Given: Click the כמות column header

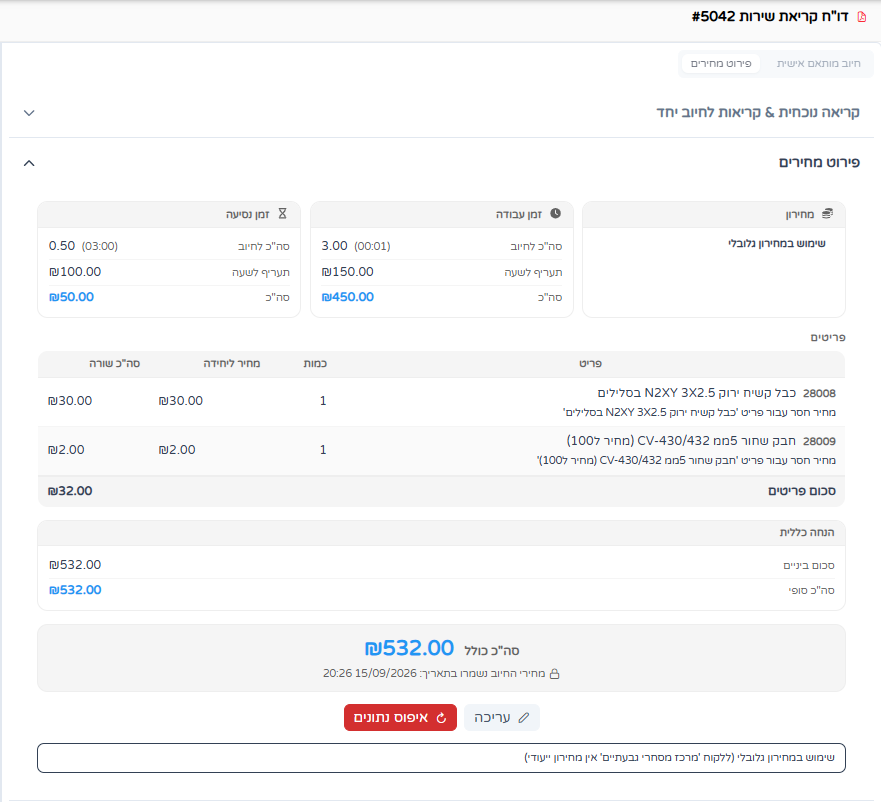Looking at the screenshot, I should point(315,364).
